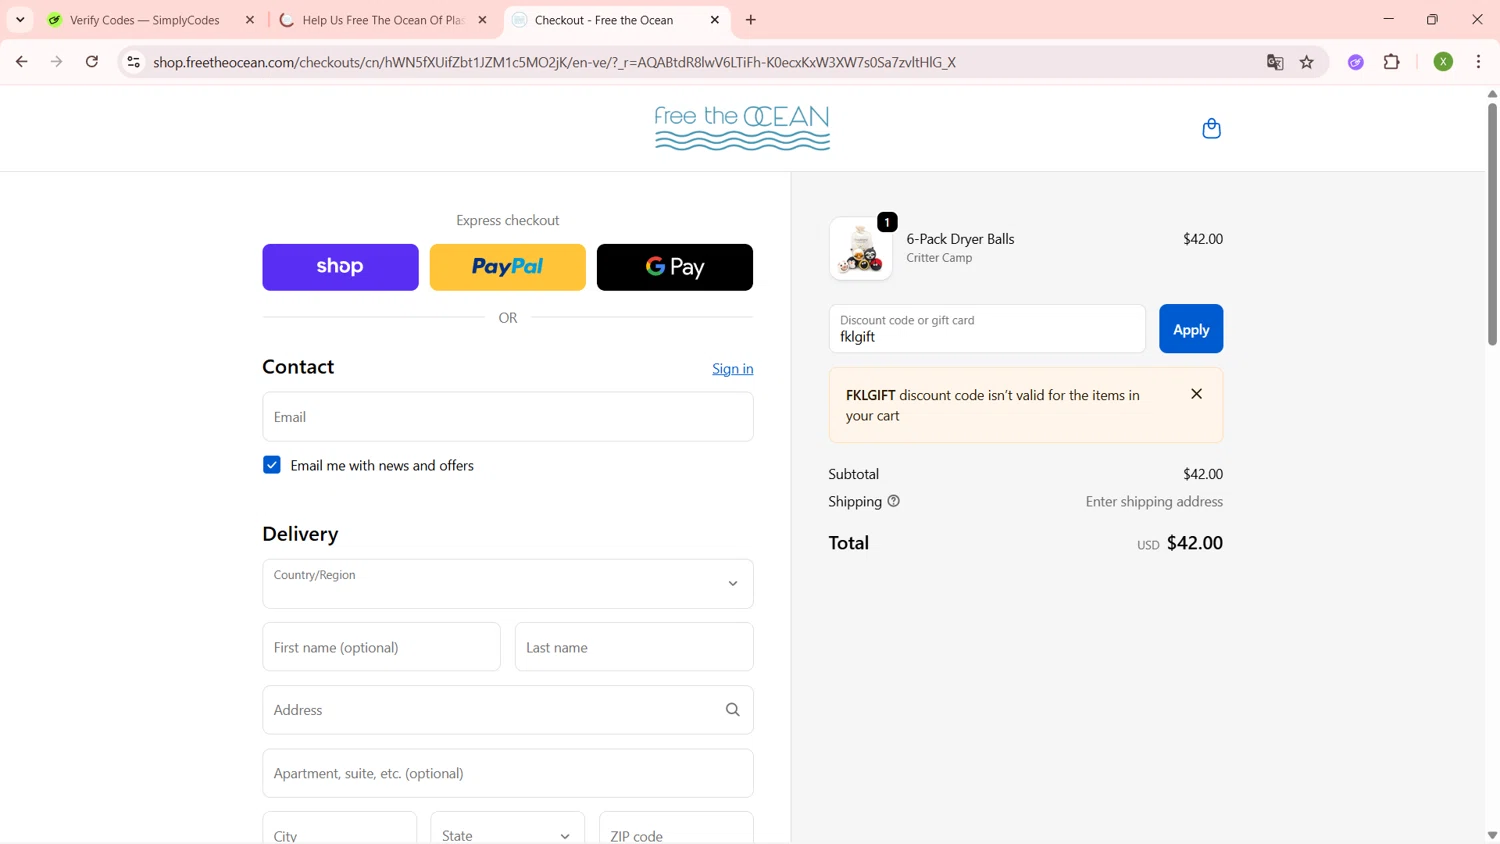The width and height of the screenshot is (1500, 844).
Task: Close the Verify Codes SimplyCodes tab
Action: click(x=250, y=20)
